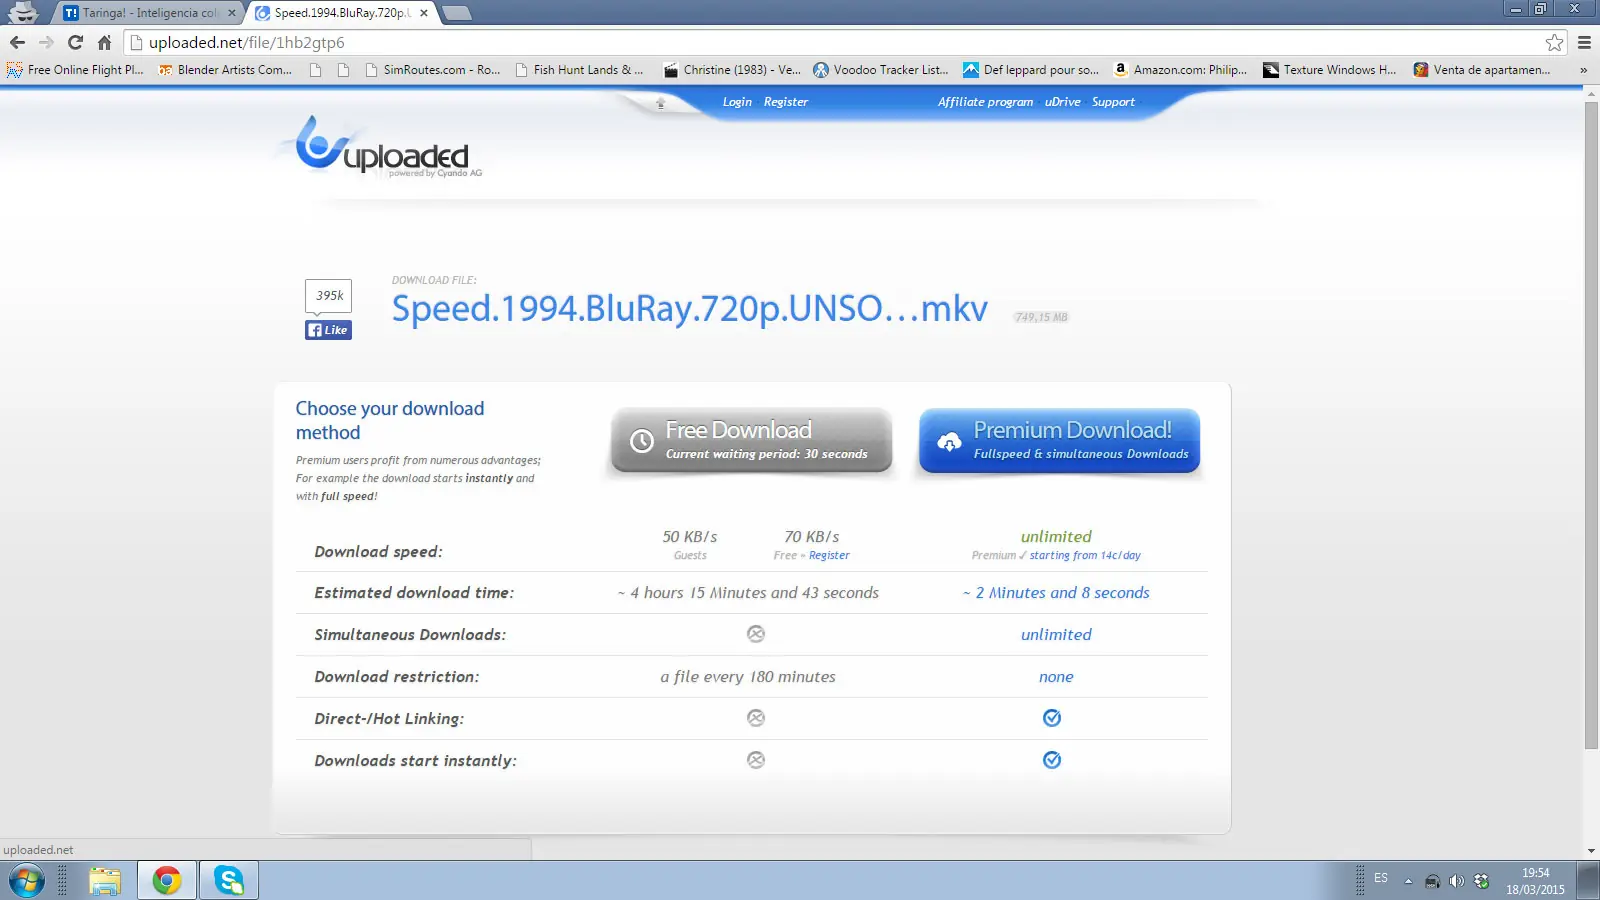Start the Free Download
The width and height of the screenshot is (1600, 900).
751,440
